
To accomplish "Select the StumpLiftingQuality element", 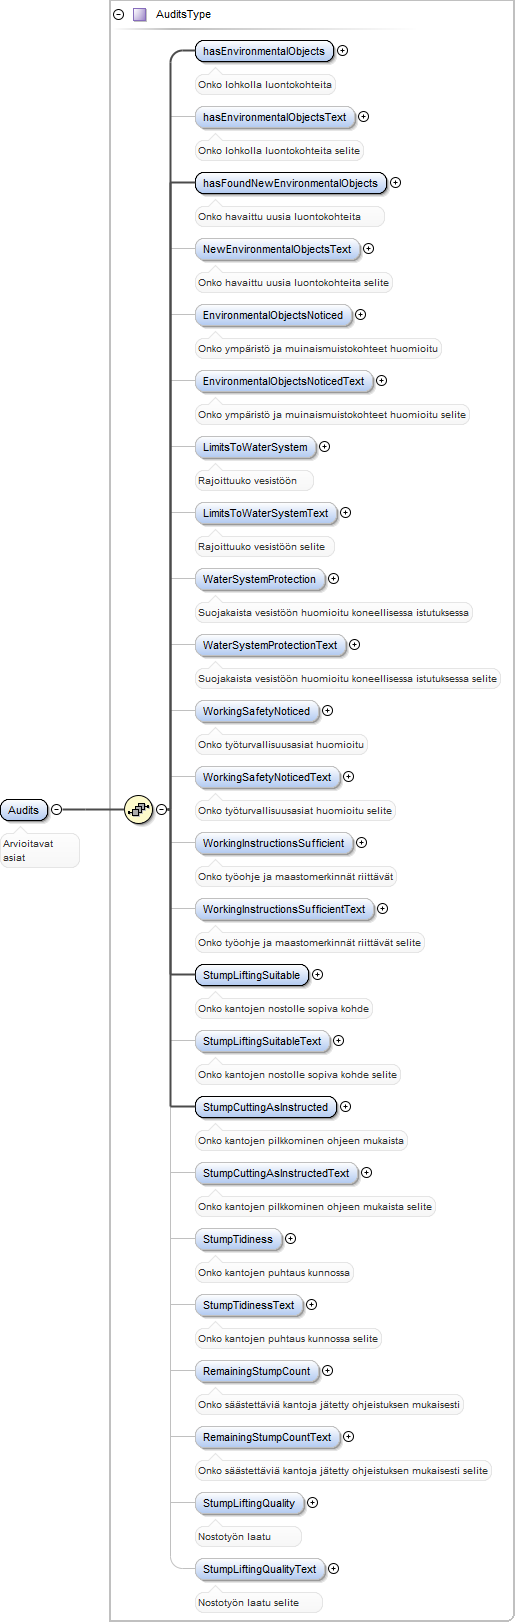I will [249, 1503].
